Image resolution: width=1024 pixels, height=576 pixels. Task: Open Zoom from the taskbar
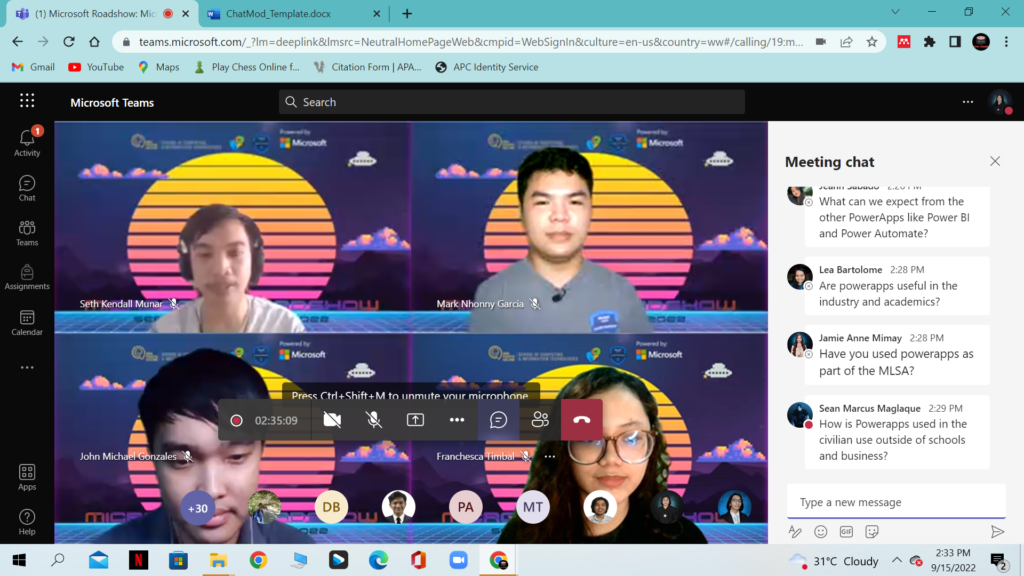point(458,560)
